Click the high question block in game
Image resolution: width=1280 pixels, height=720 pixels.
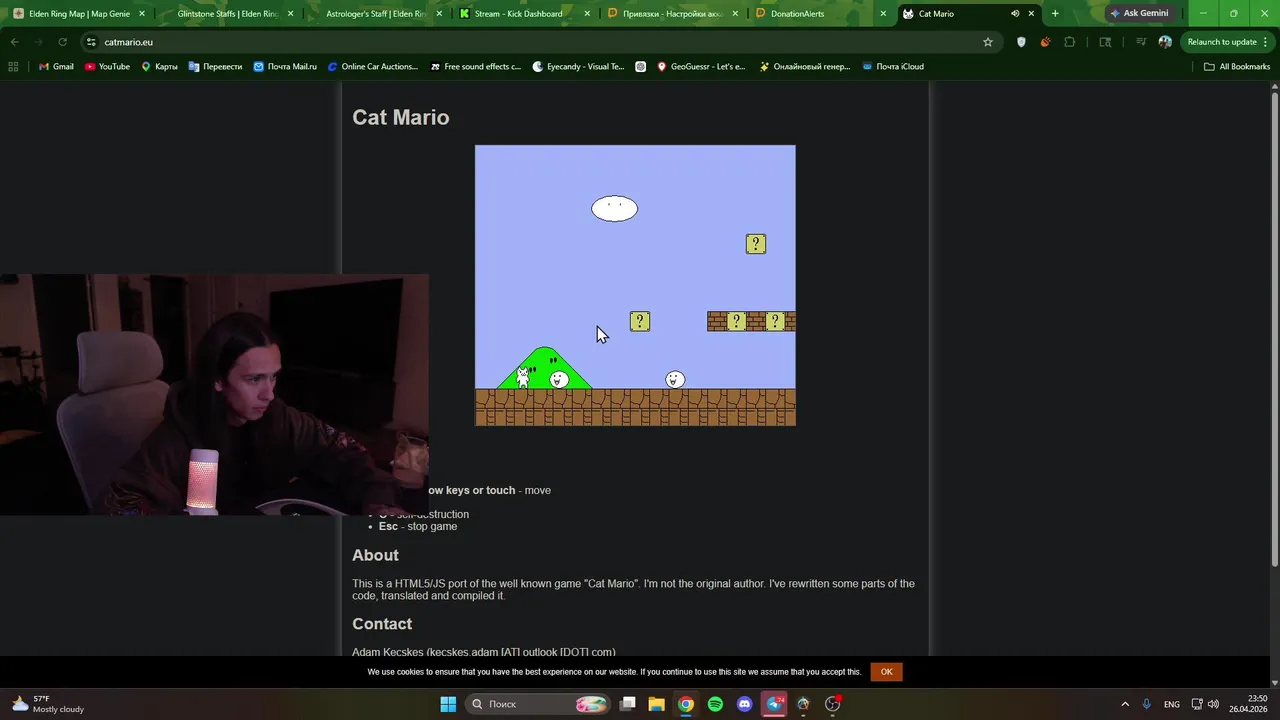coord(756,244)
